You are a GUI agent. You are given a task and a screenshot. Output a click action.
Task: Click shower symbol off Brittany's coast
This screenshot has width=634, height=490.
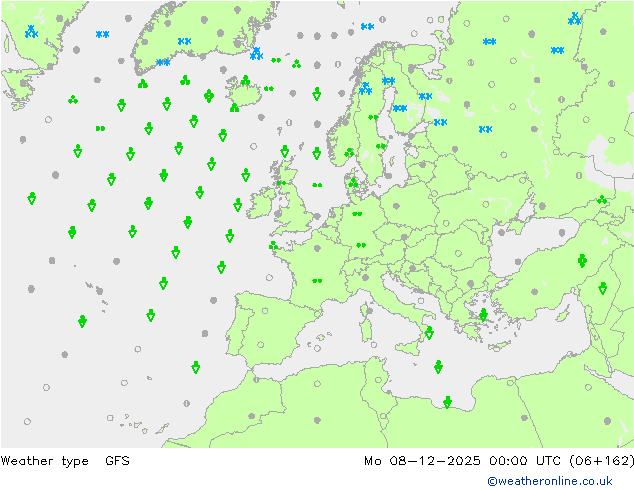pyautogui.click(x=273, y=245)
